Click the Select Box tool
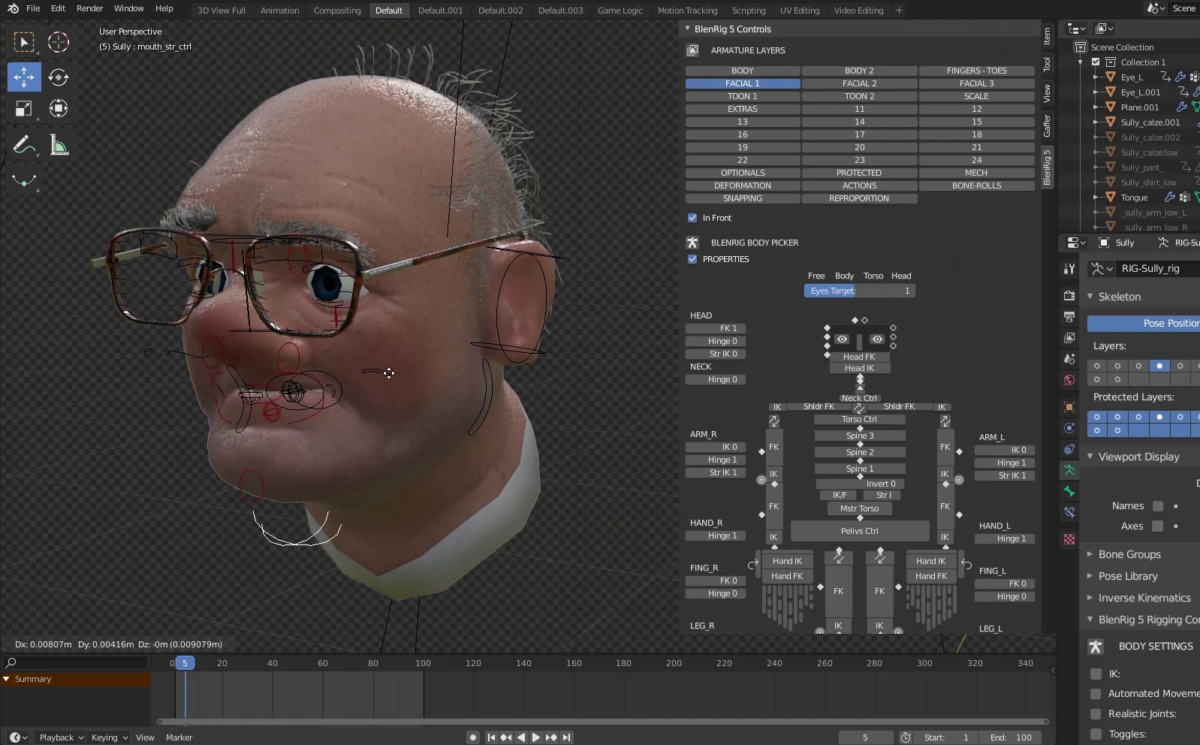 point(24,42)
